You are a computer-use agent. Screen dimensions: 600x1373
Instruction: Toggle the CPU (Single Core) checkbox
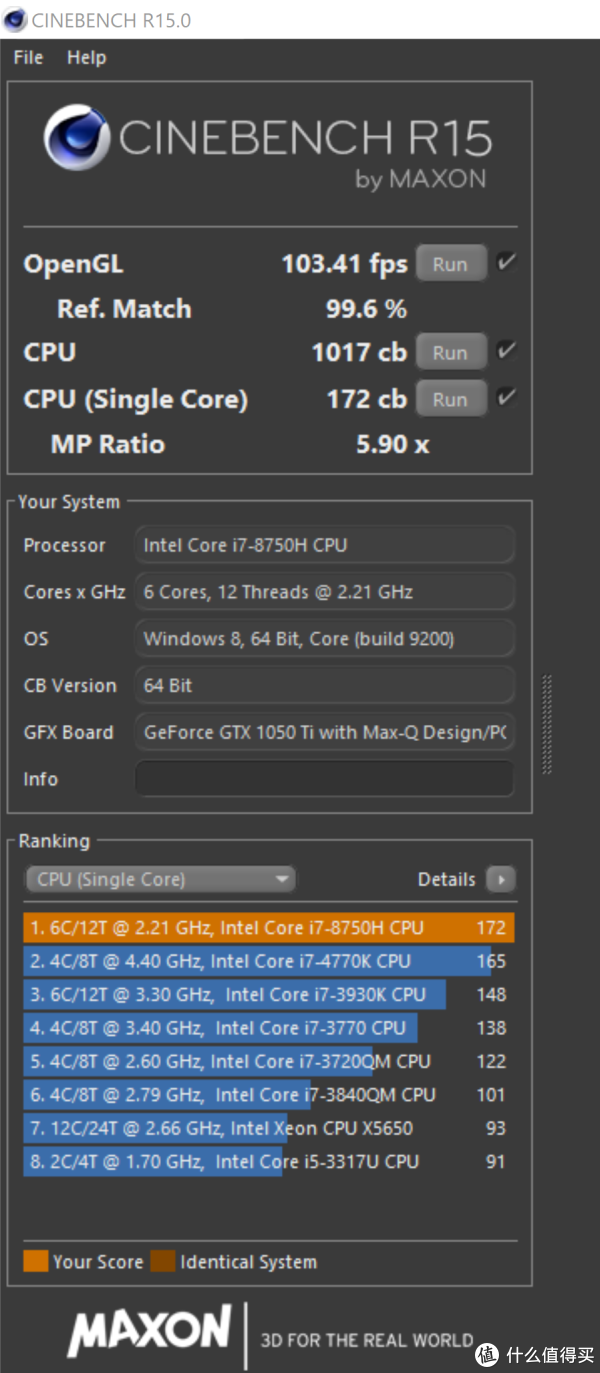pos(506,398)
